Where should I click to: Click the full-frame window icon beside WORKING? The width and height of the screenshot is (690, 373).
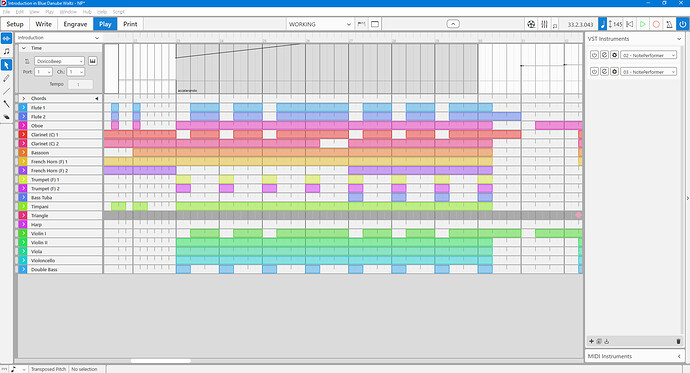click(375, 24)
